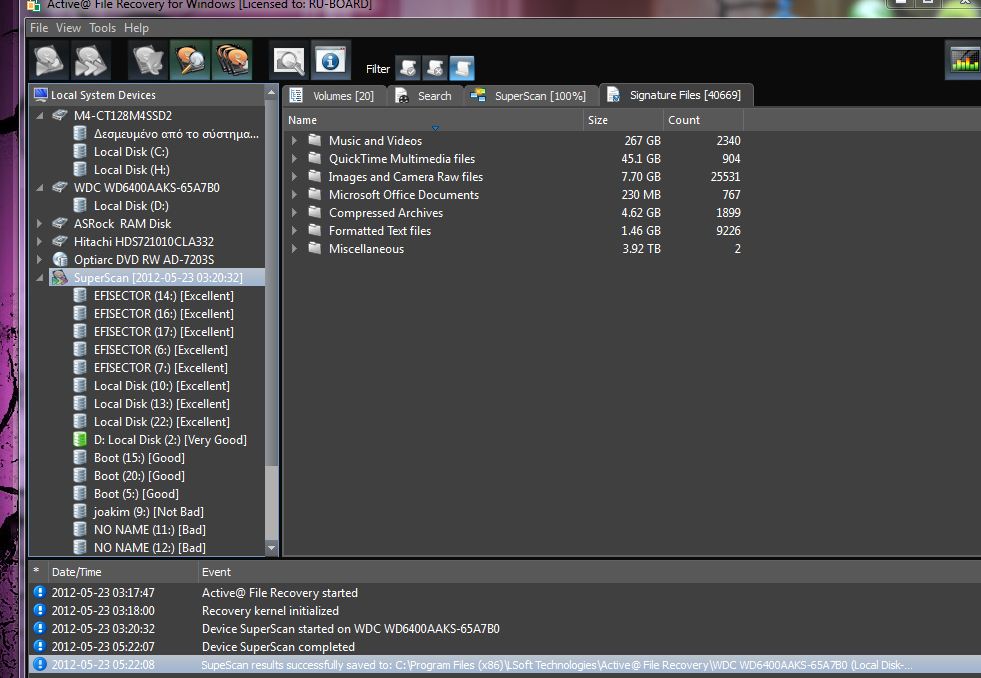The image size is (981, 678).
Task: Select Local Disk (D:) under WDC drive
Action: (131, 206)
